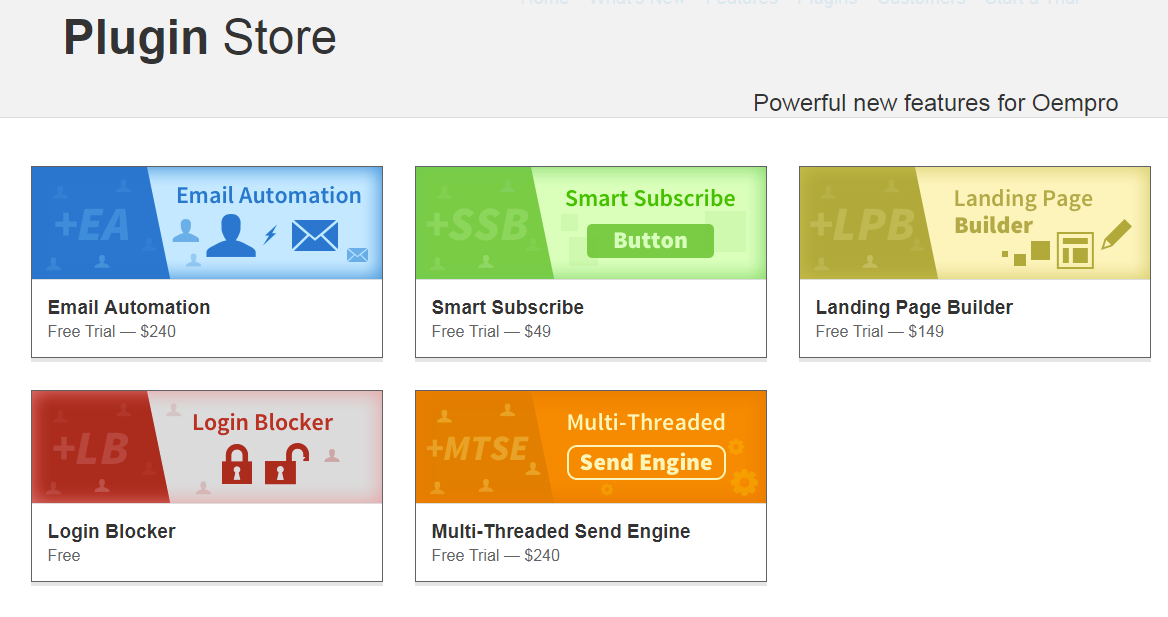Click the +SSB badge on the green banner
The image size is (1168, 617).
477,225
